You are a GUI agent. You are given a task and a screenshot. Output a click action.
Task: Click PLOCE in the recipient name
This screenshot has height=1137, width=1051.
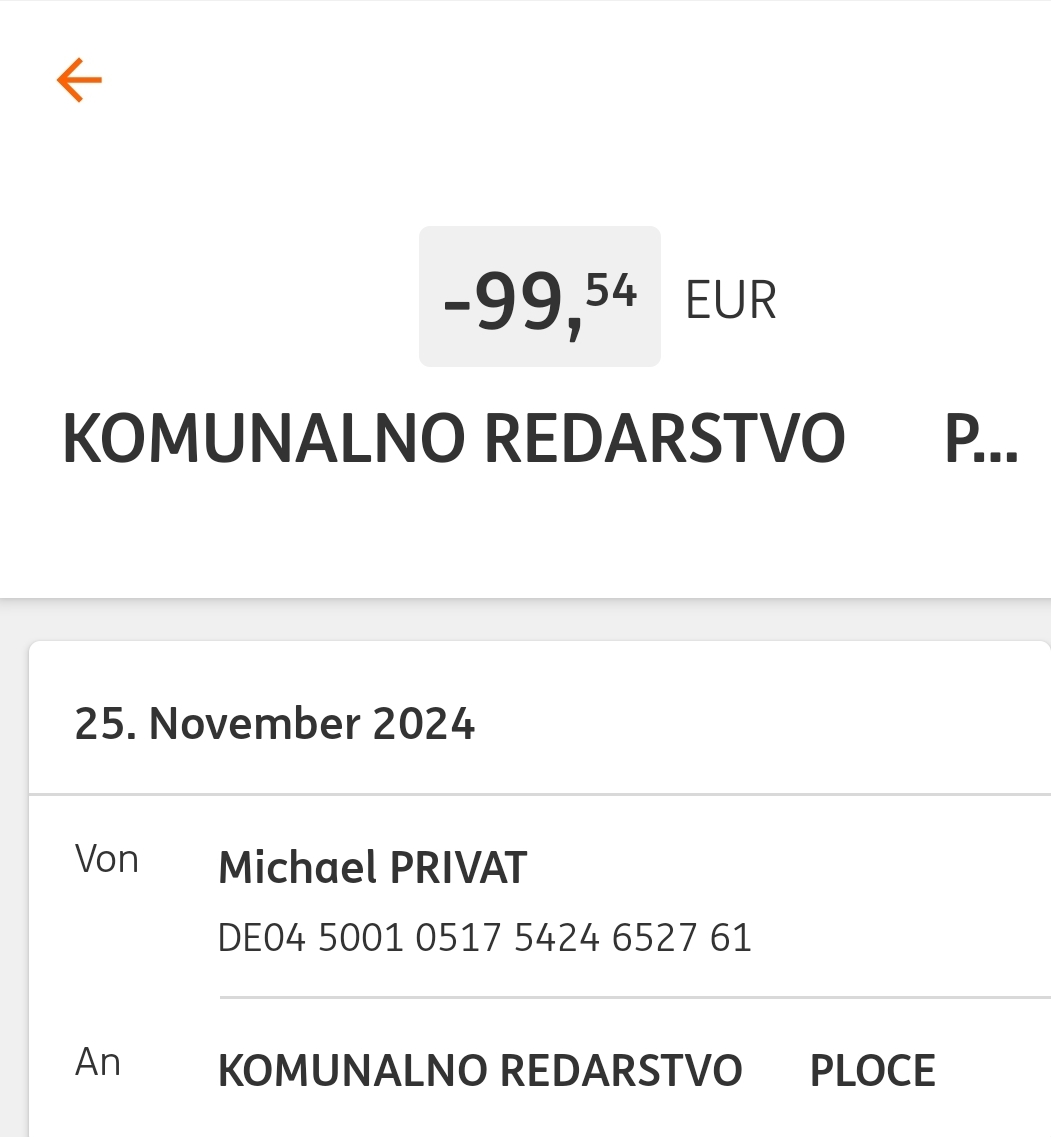click(872, 1071)
